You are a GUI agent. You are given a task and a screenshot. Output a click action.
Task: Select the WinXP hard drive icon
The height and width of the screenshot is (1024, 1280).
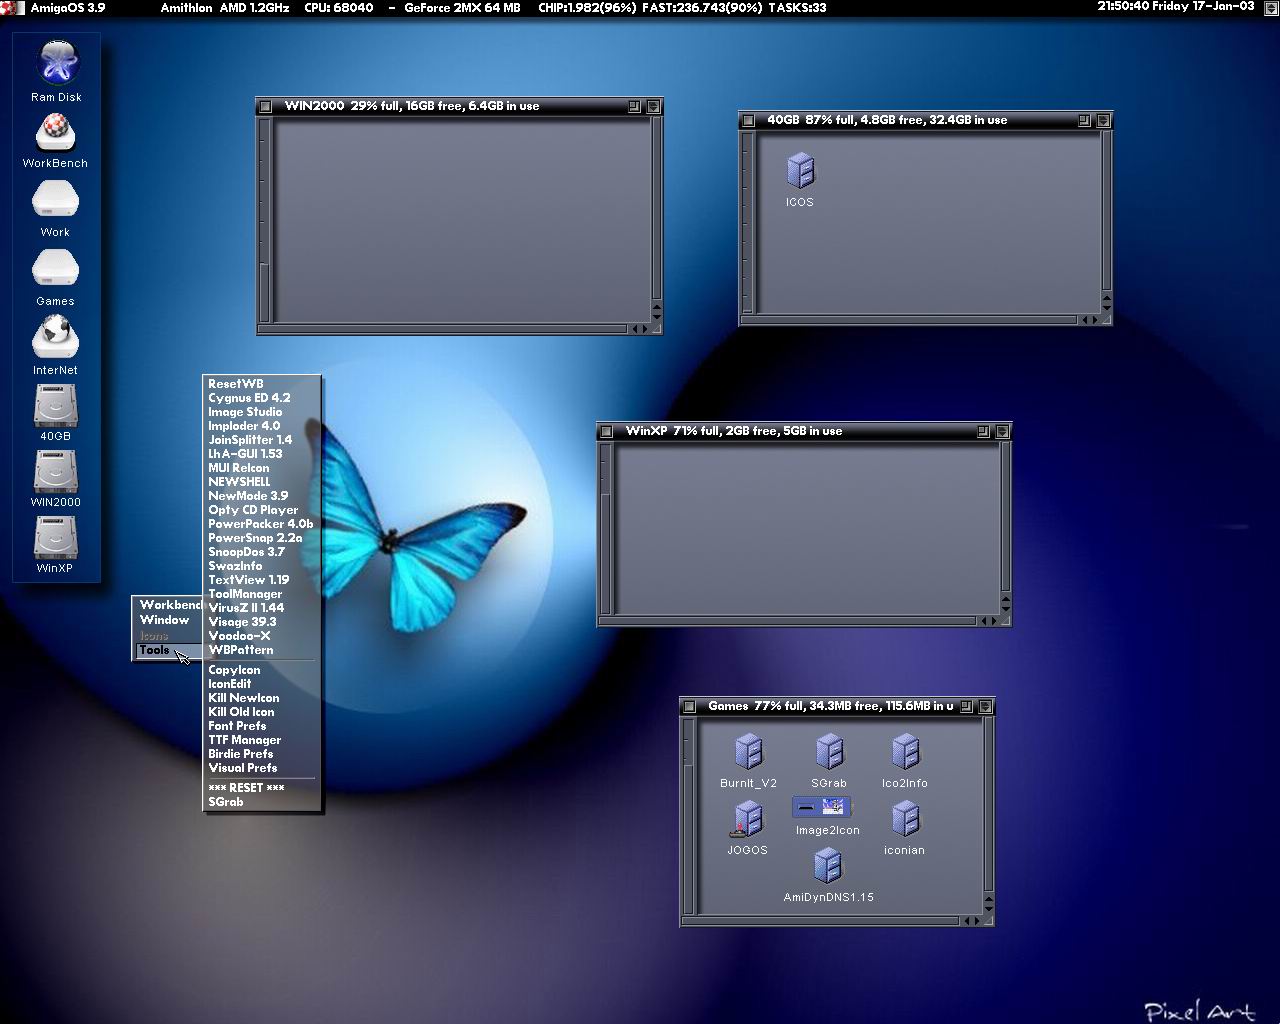point(55,539)
